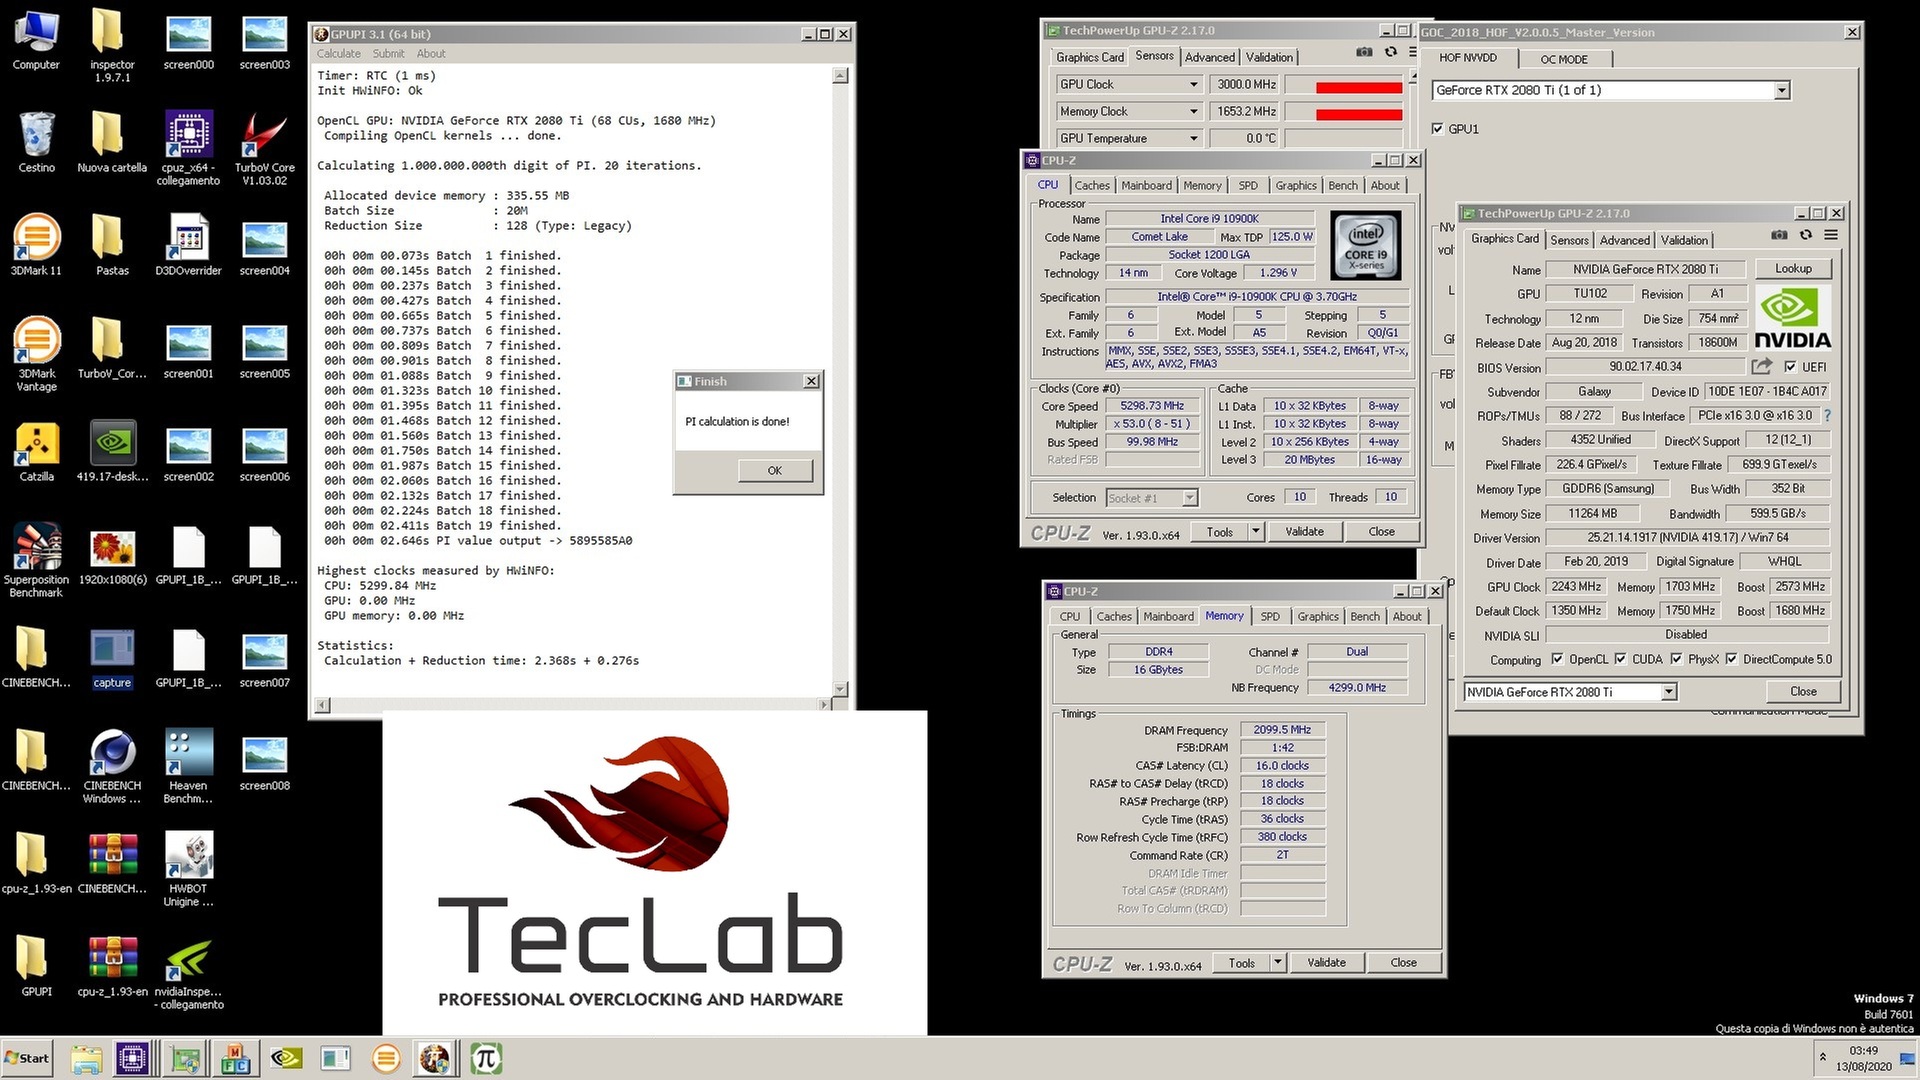Click Validate in the upper CPU-Z window
Viewport: 1920px width, 1080px height.
point(1304,532)
